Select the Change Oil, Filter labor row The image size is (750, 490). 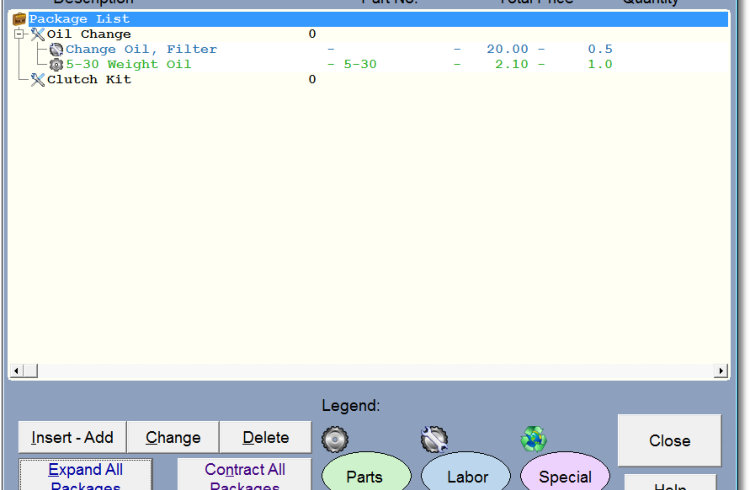click(x=141, y=49)
